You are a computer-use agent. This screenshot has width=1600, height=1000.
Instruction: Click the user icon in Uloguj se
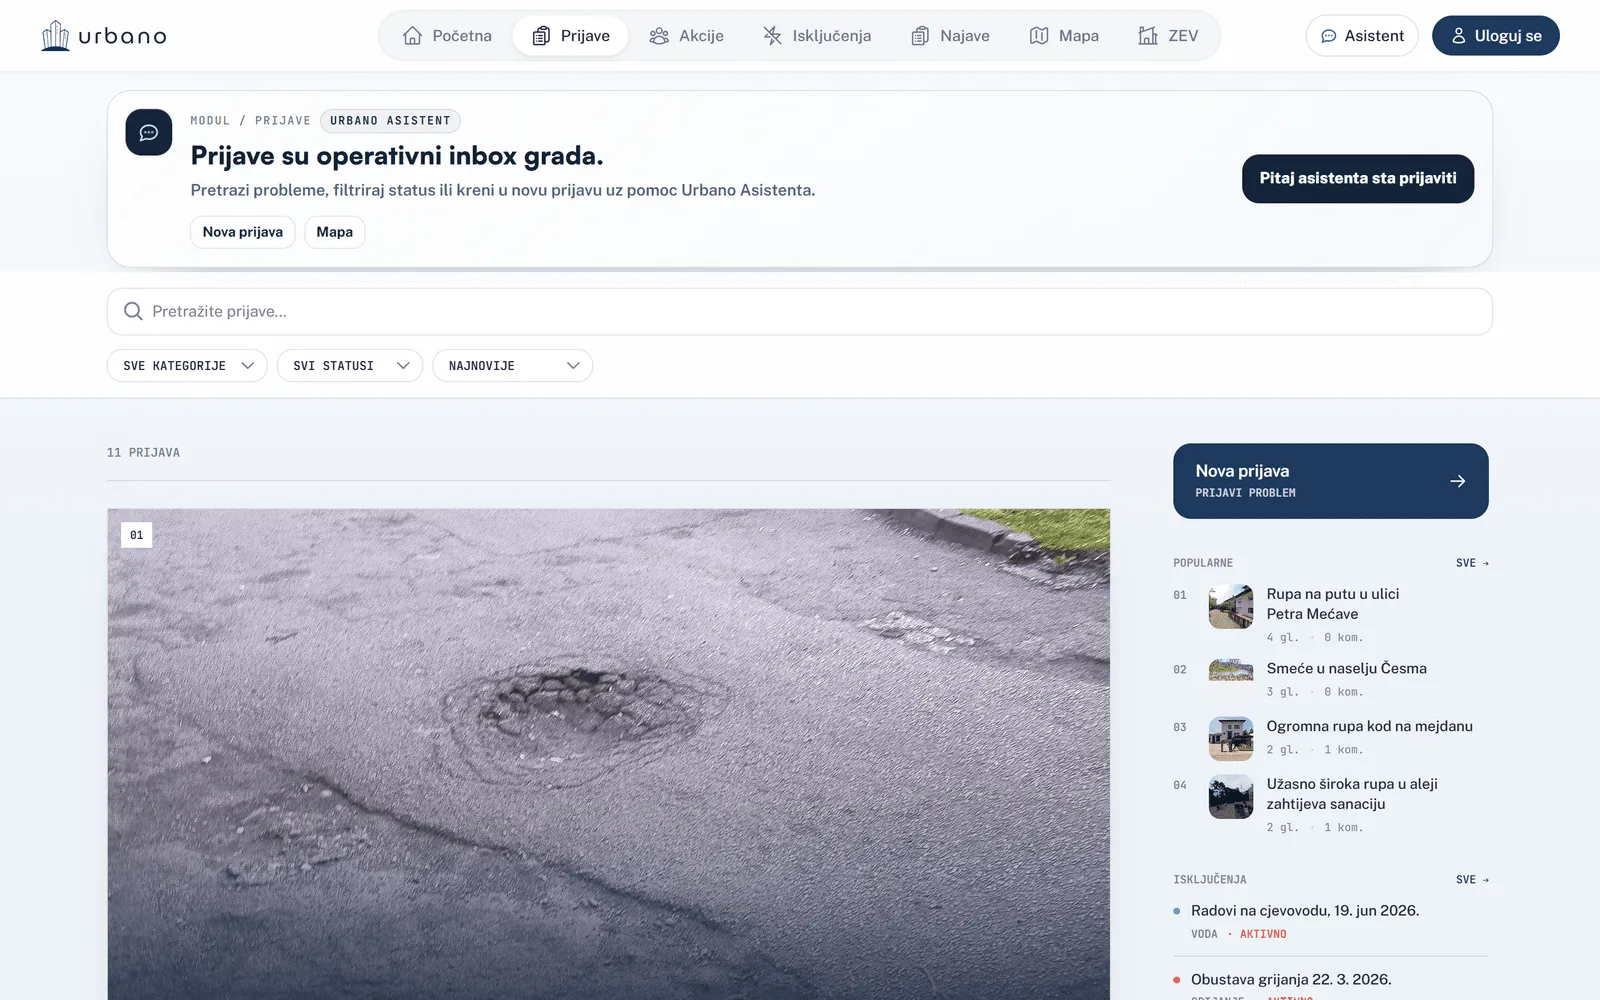tap(1459, 36)
